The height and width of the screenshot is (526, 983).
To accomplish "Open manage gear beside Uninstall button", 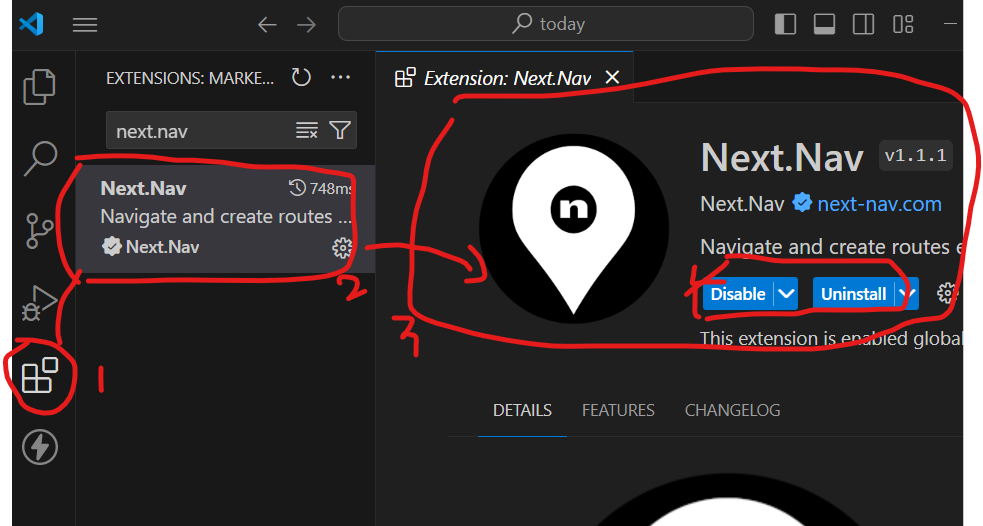I will click(947, 293).
